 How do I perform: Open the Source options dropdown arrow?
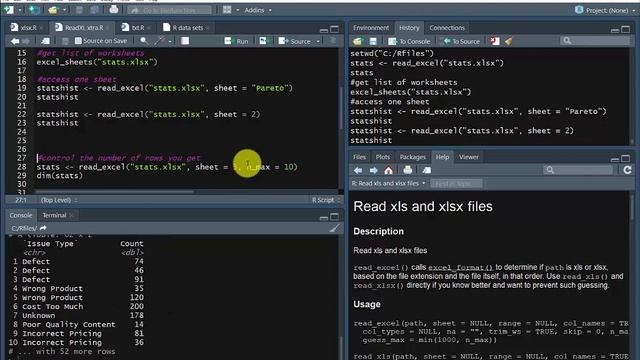(x=318, y=41)
